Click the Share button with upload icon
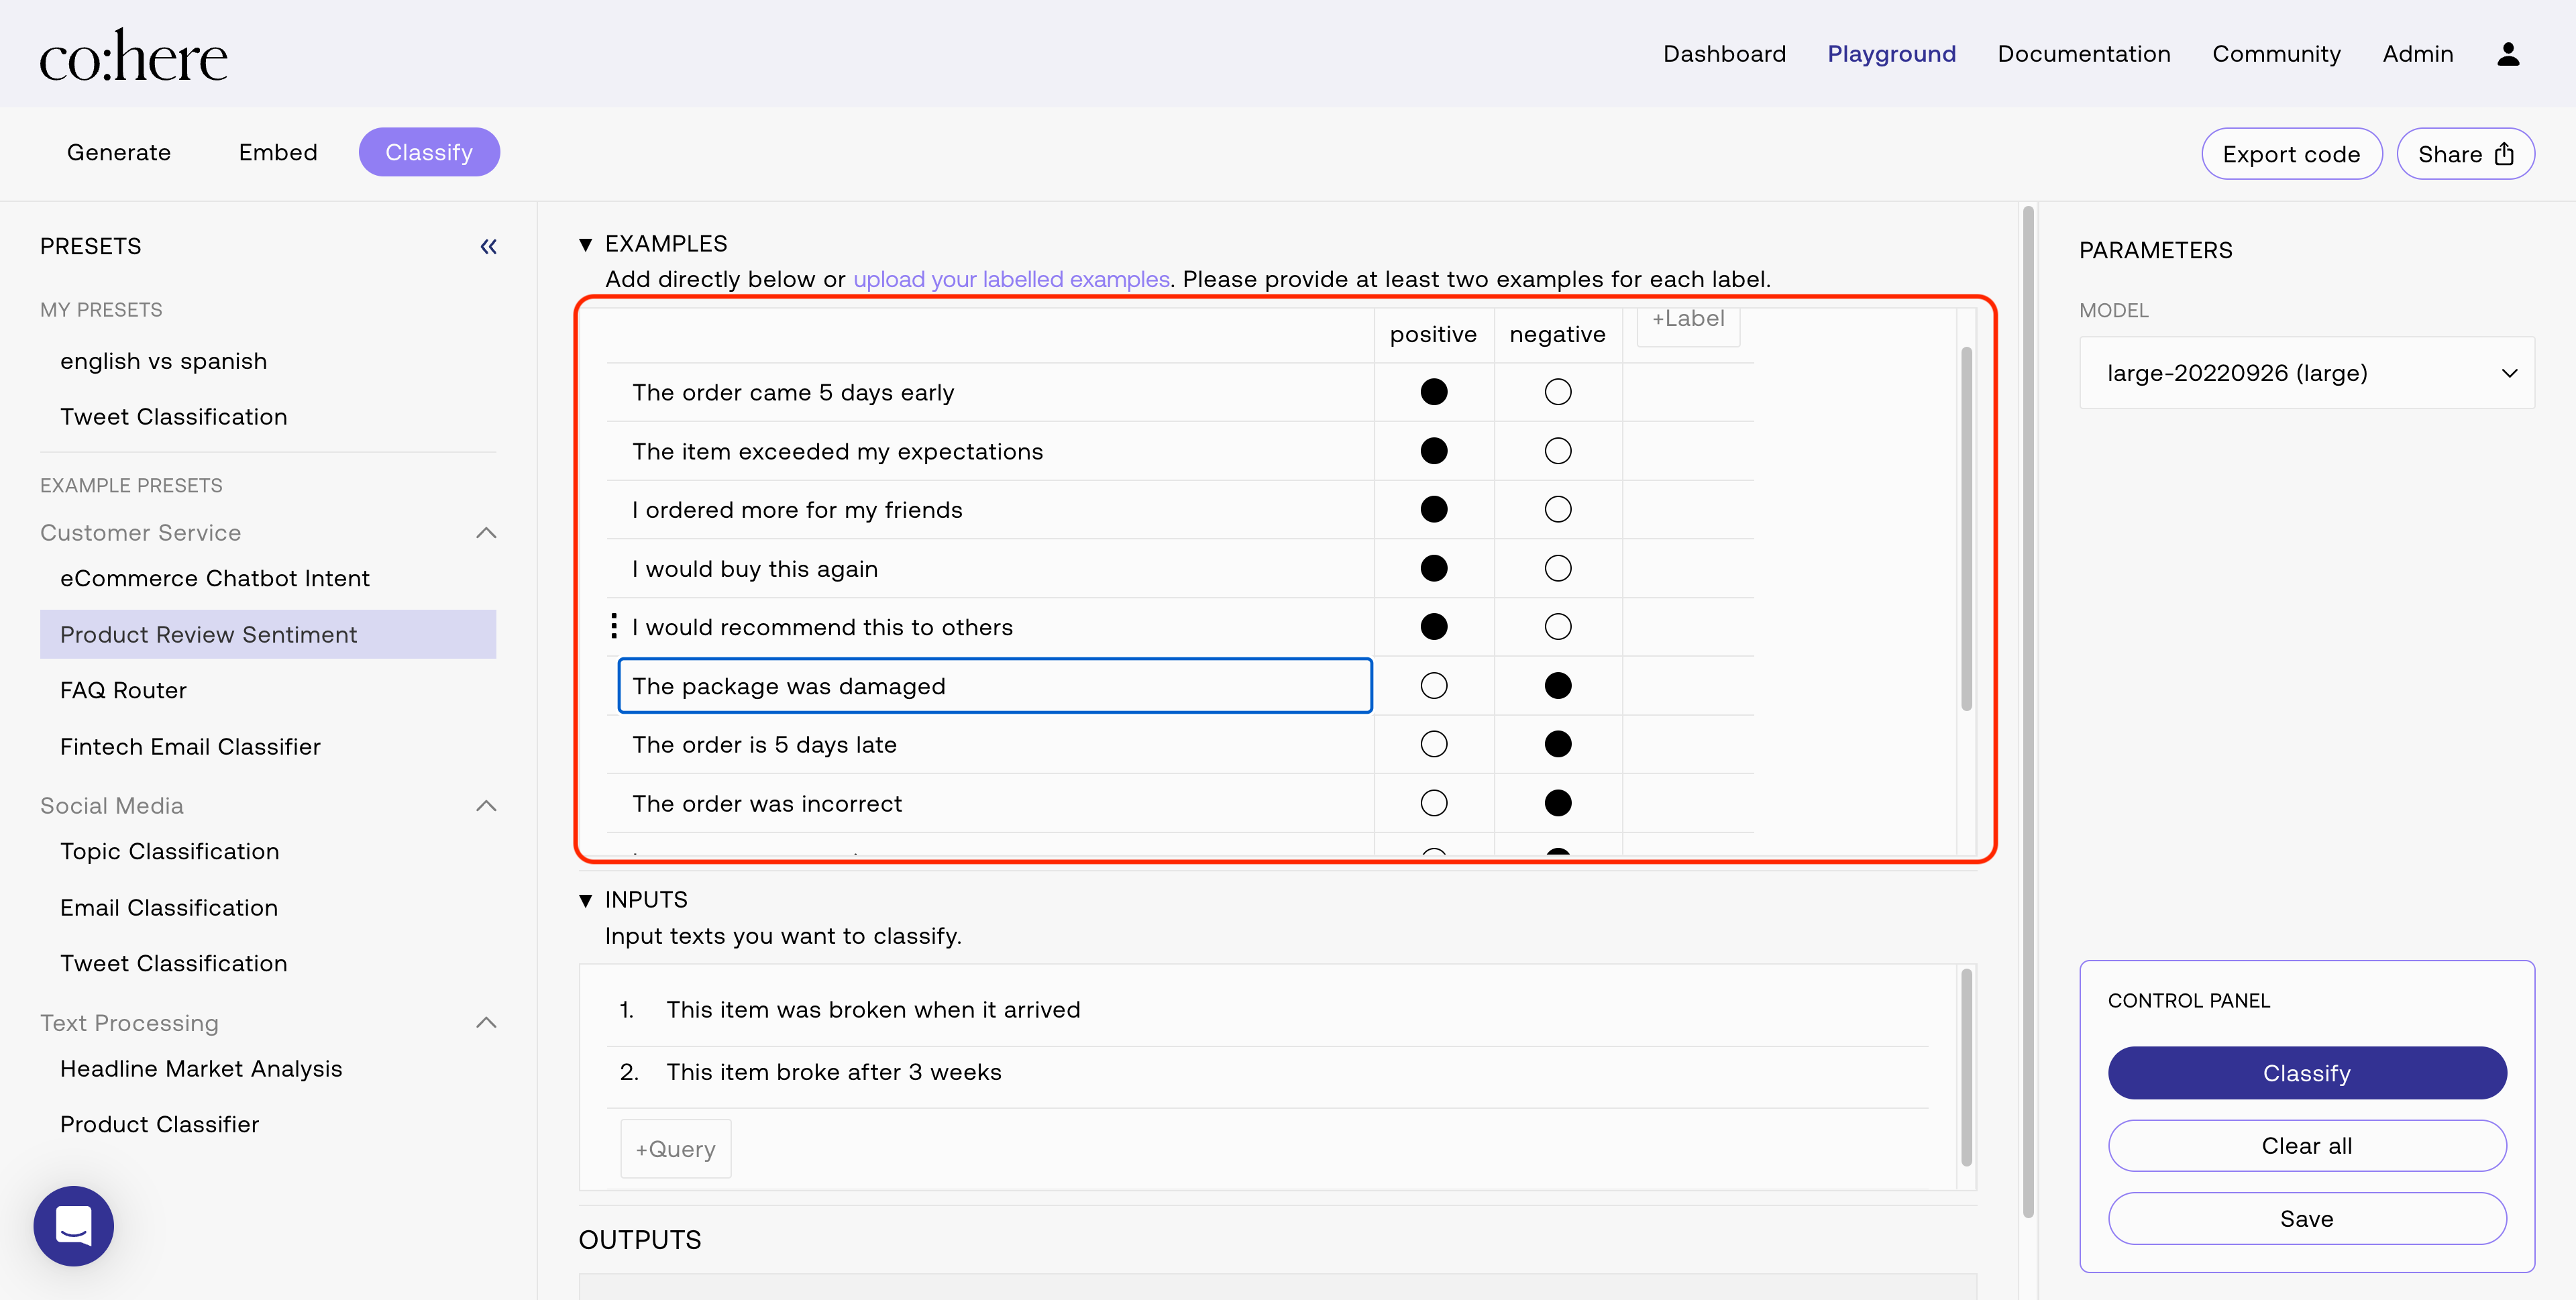Screen dimensions: 2576x1300 tap(2465, 154)
